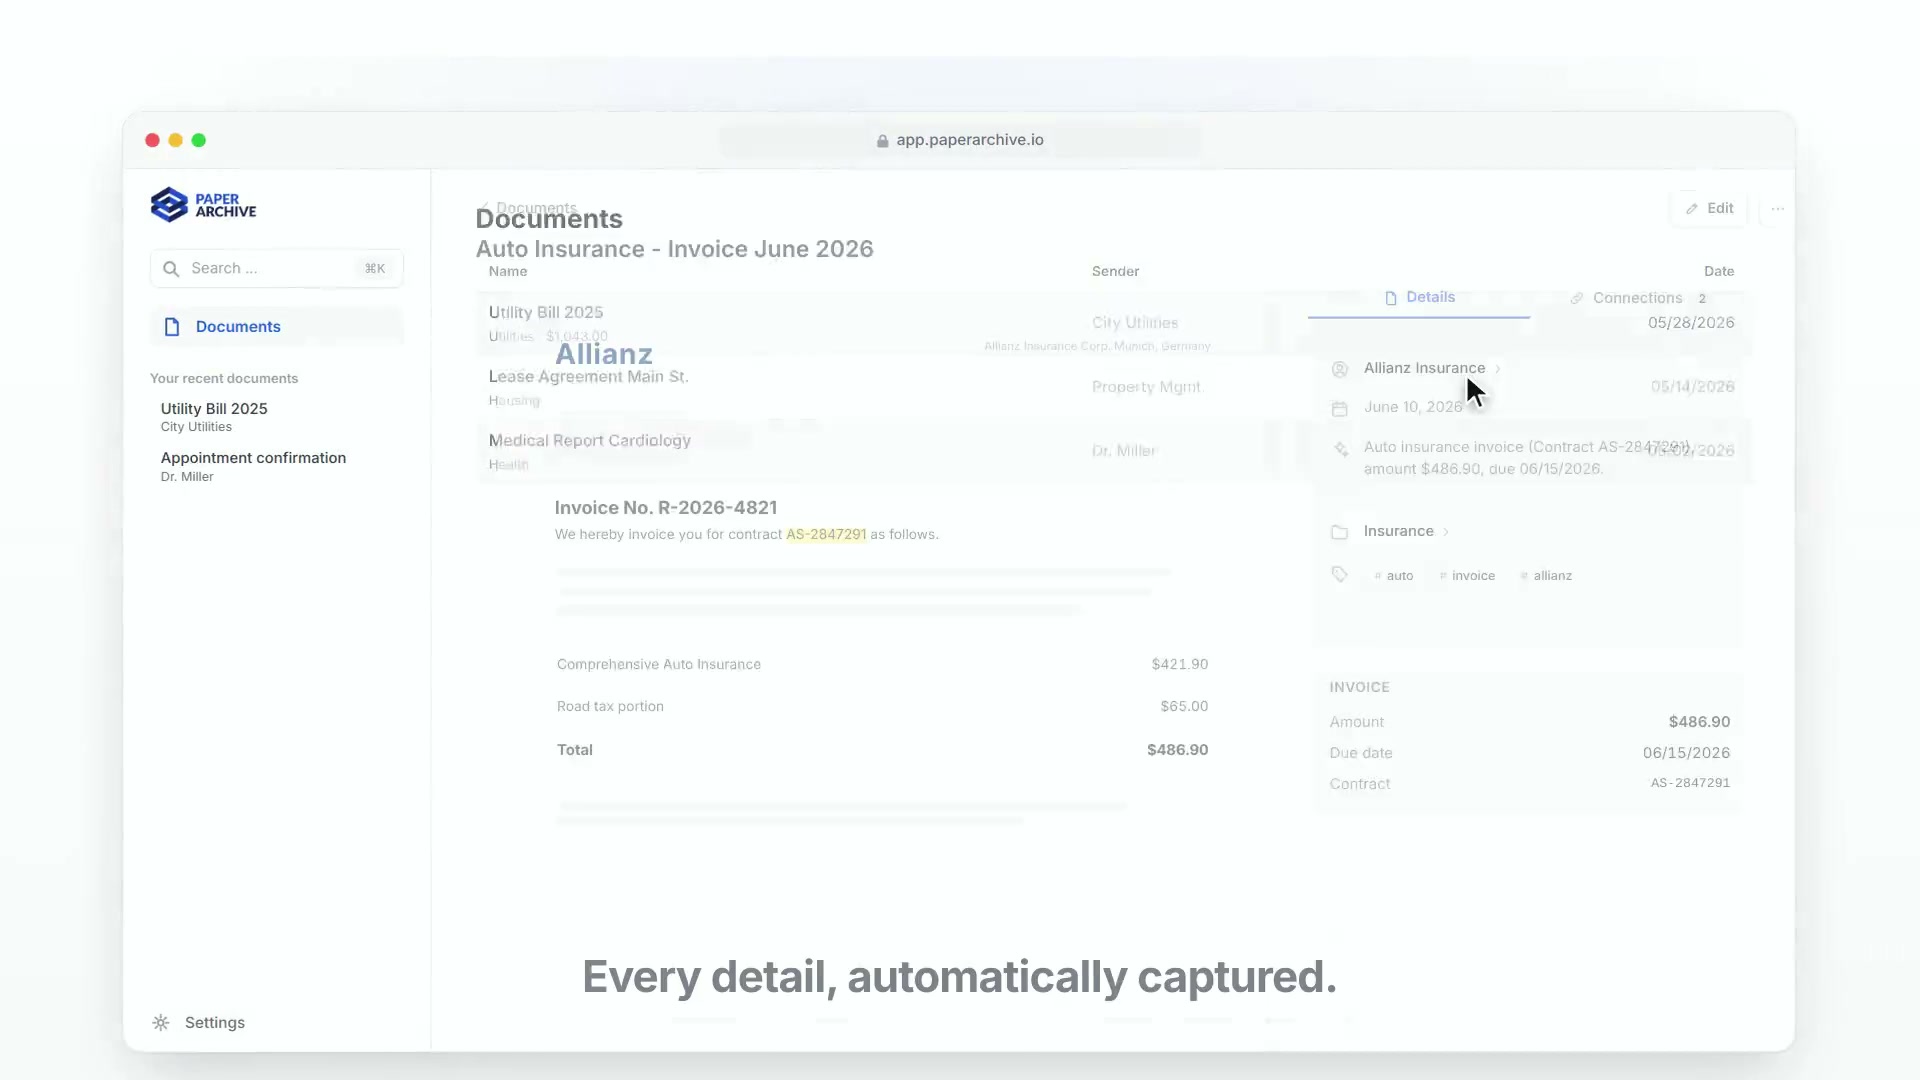Screen dimensions: 1920x1080
Task: Switch to the Connections tab
Action: pos(1638,298)
